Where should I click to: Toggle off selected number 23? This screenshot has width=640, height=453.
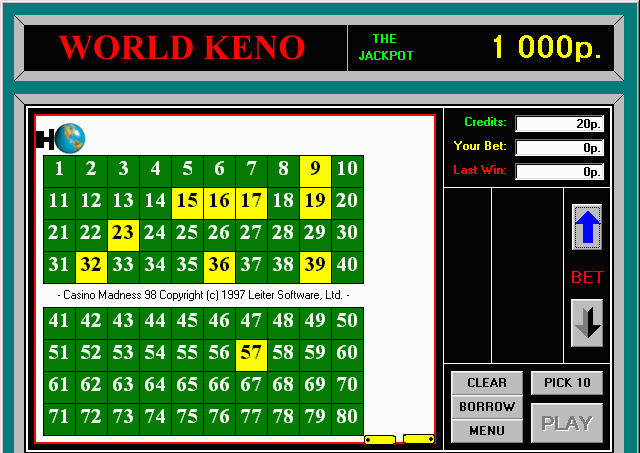tap(123, 234)
